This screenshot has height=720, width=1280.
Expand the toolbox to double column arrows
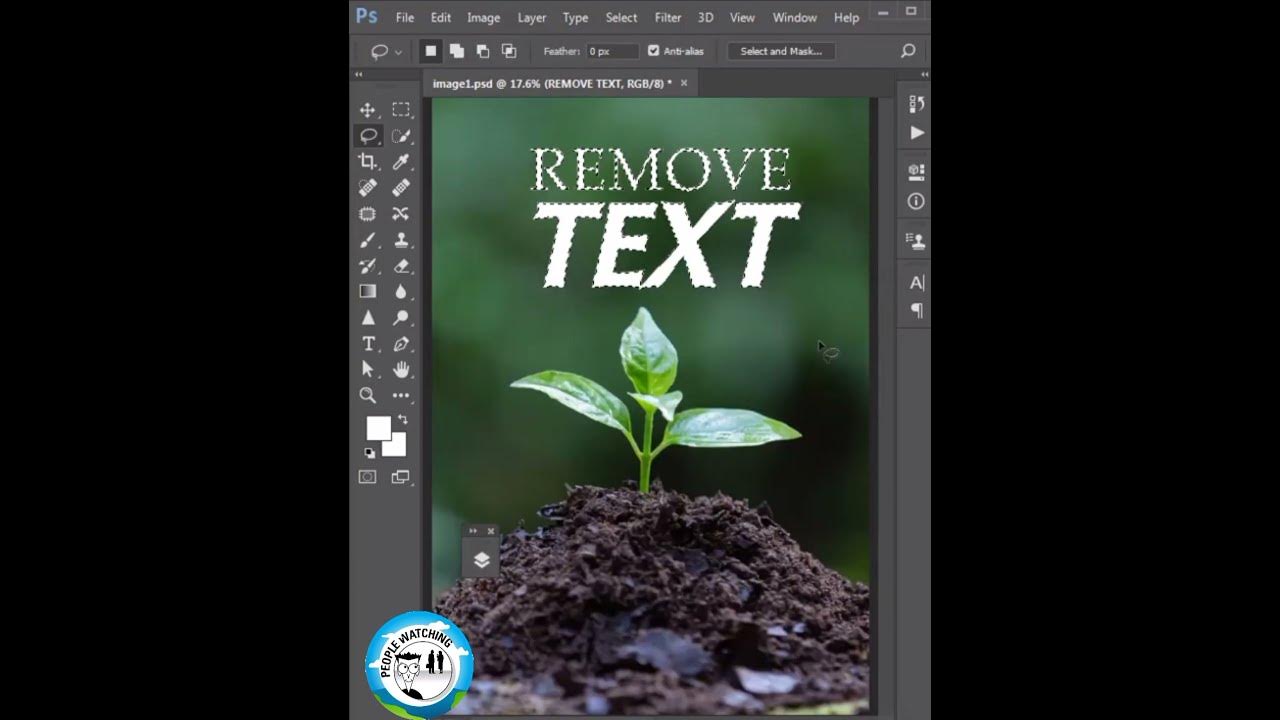(358, 74)
